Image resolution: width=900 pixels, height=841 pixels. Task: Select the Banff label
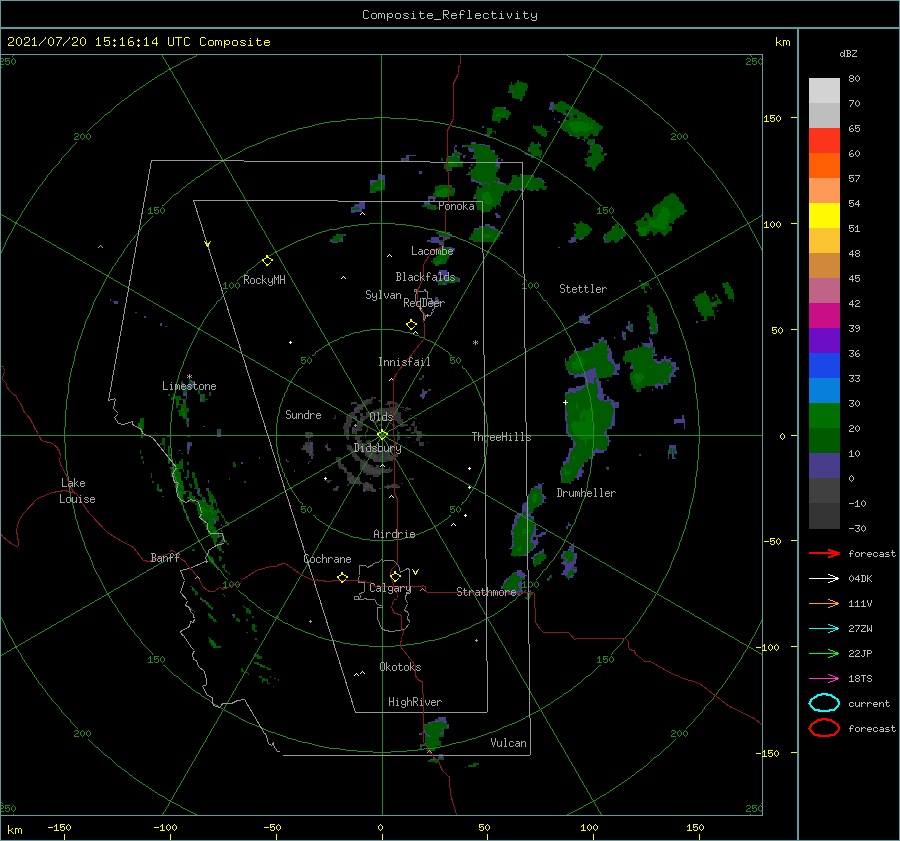tap(165, 557)
